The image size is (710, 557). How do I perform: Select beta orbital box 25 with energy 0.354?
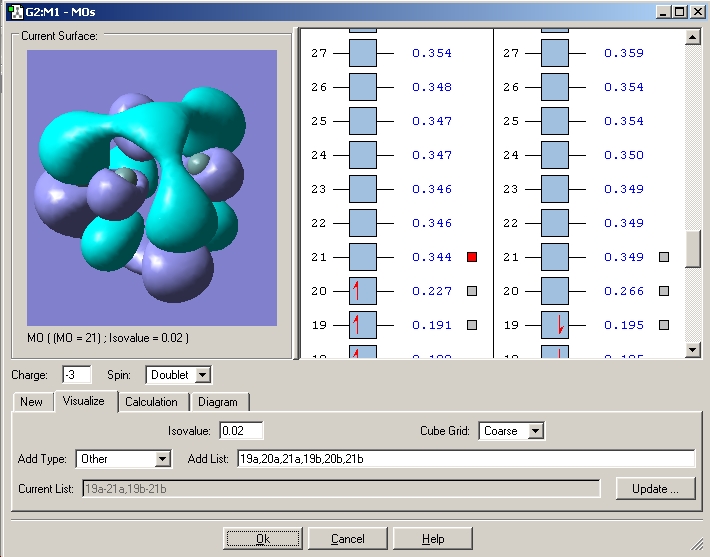click(555, 121)
